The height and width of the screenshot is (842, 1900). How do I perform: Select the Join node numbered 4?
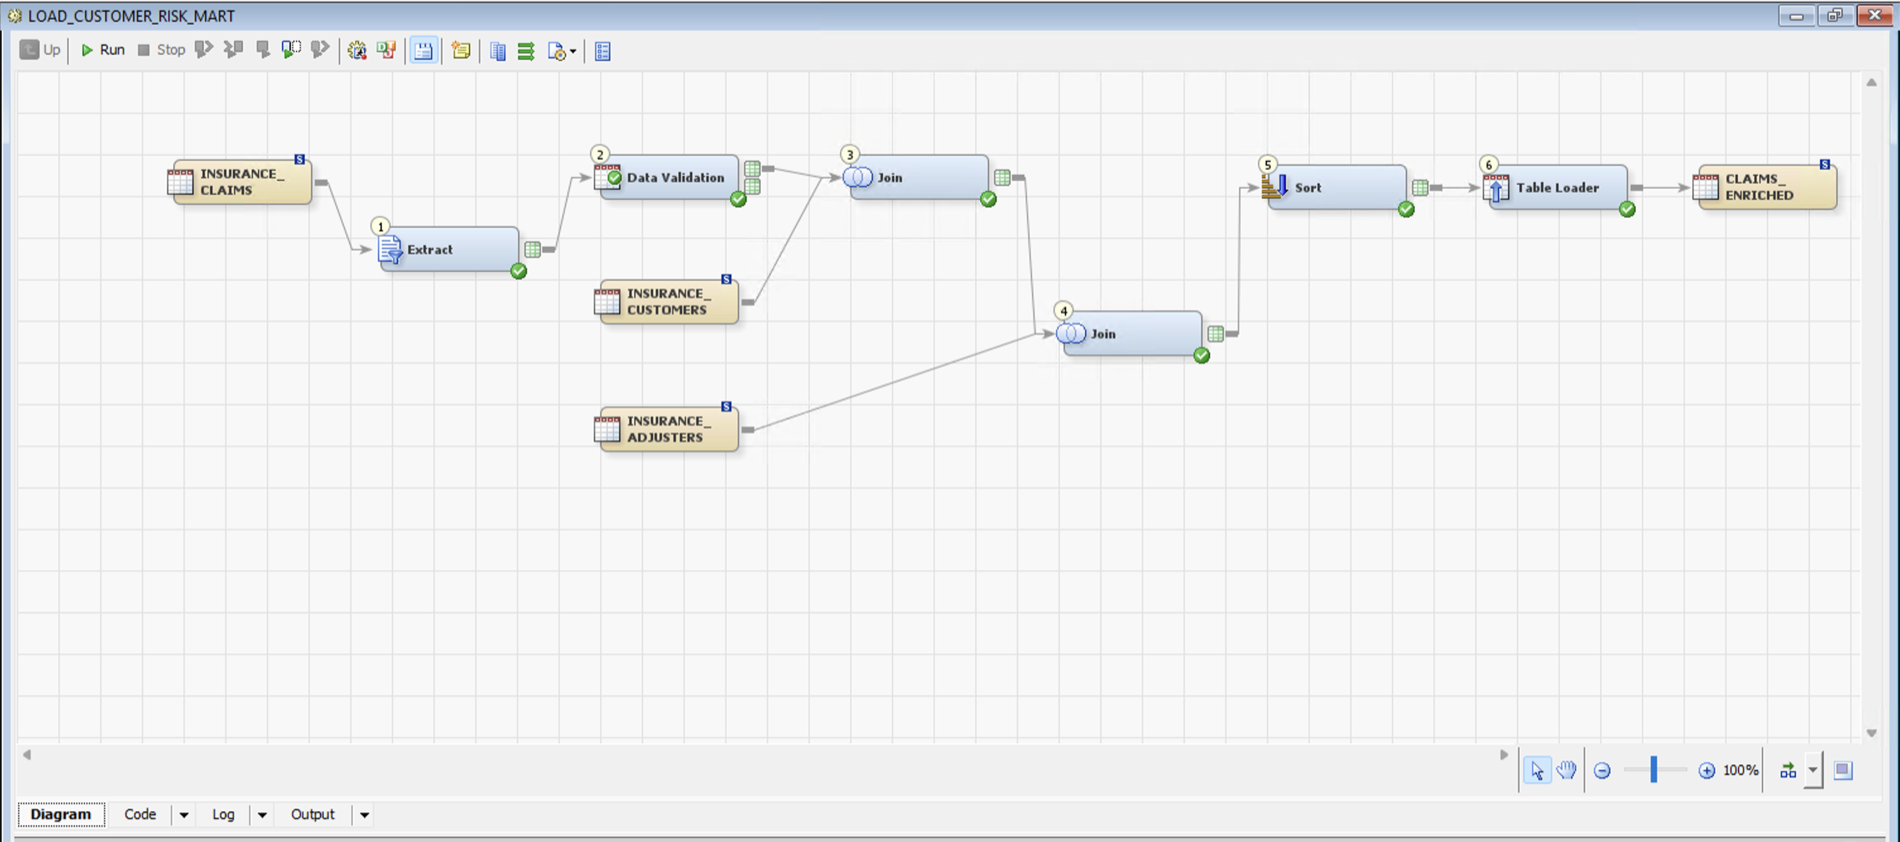pos(1131,333)
